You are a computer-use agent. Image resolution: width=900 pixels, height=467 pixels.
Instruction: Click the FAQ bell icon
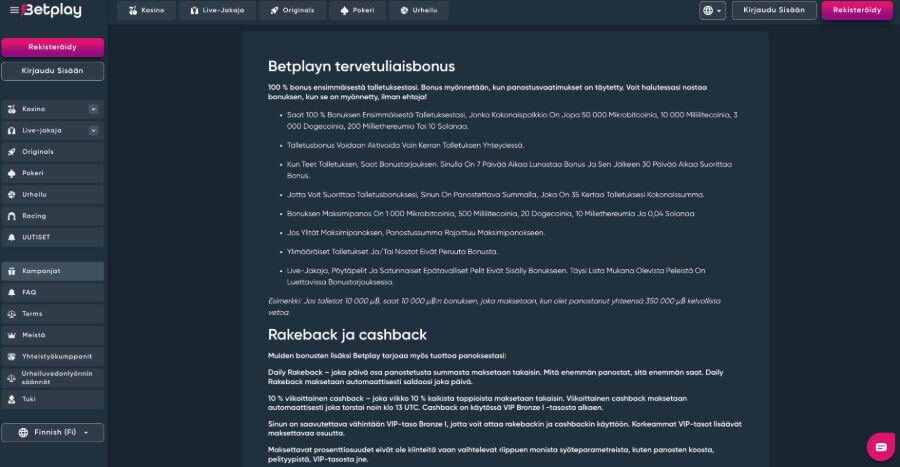[x=11, y=293]
